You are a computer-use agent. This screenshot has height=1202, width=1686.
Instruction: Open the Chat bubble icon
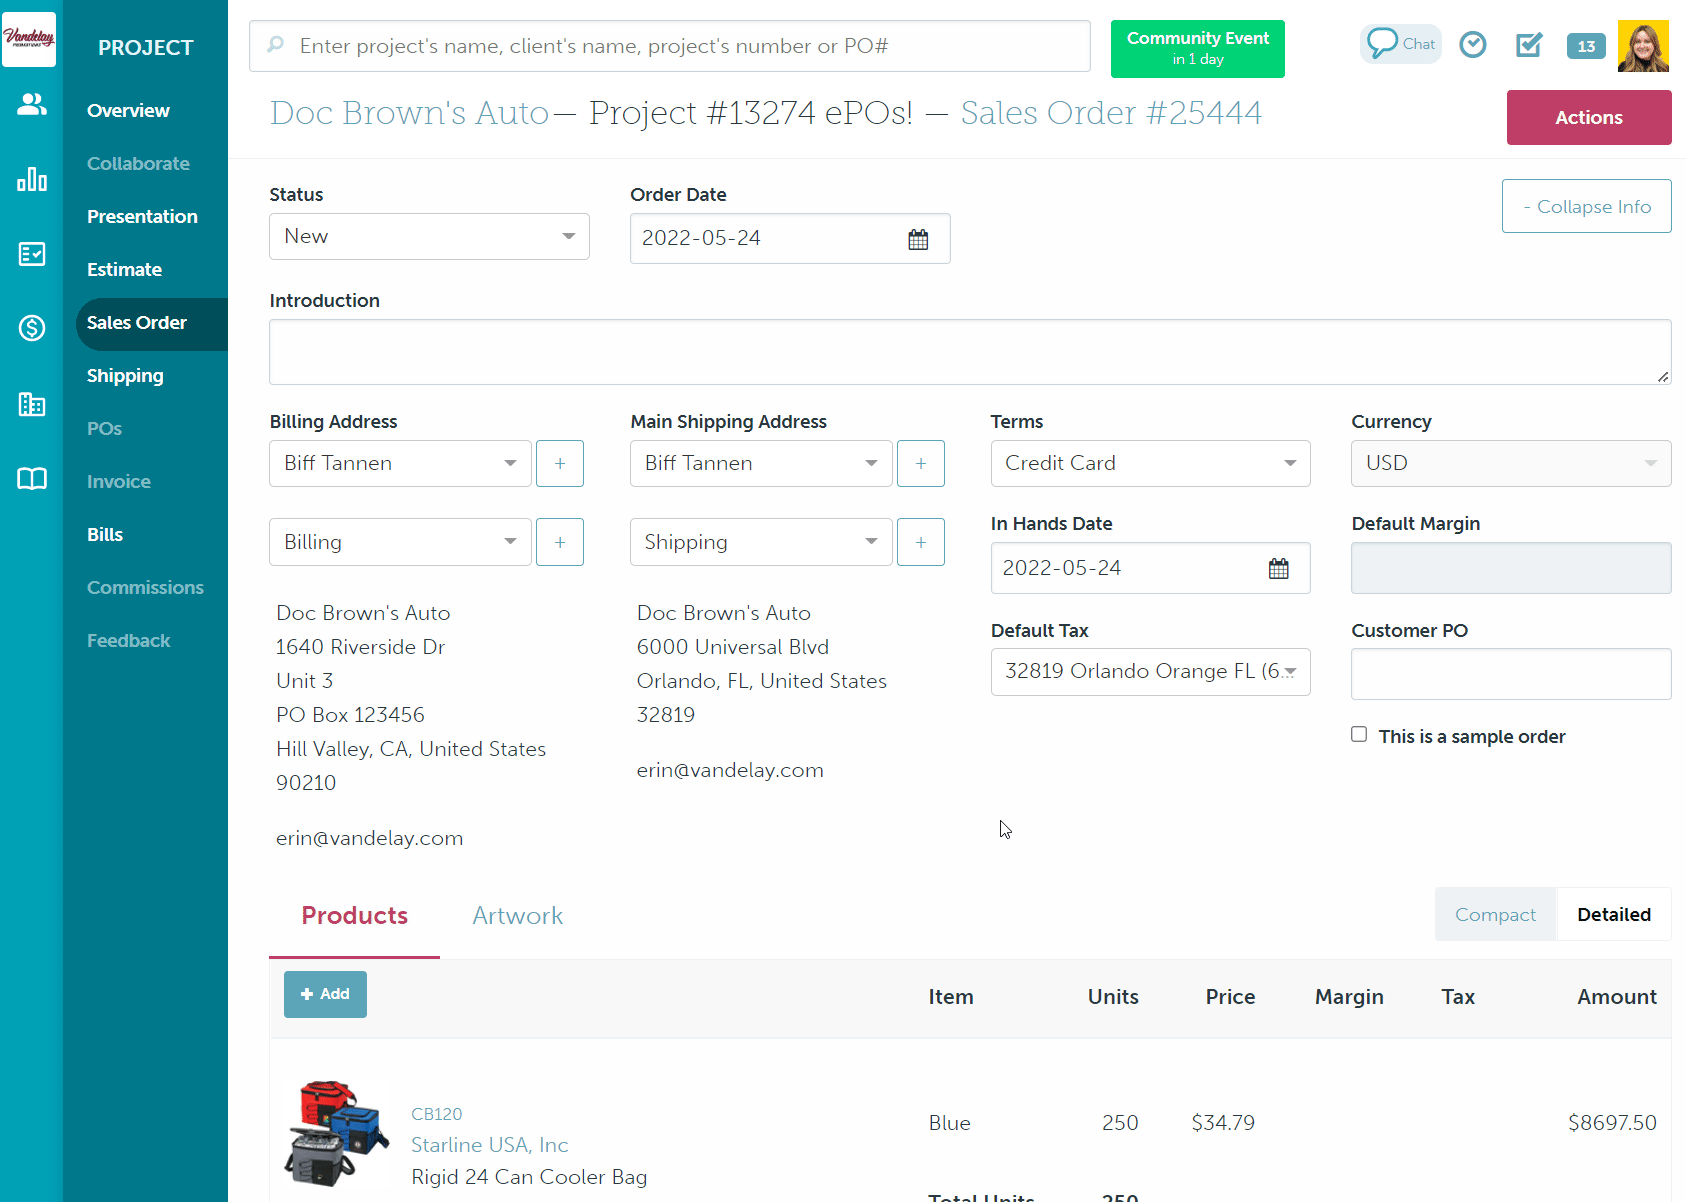pos(1400,44)
